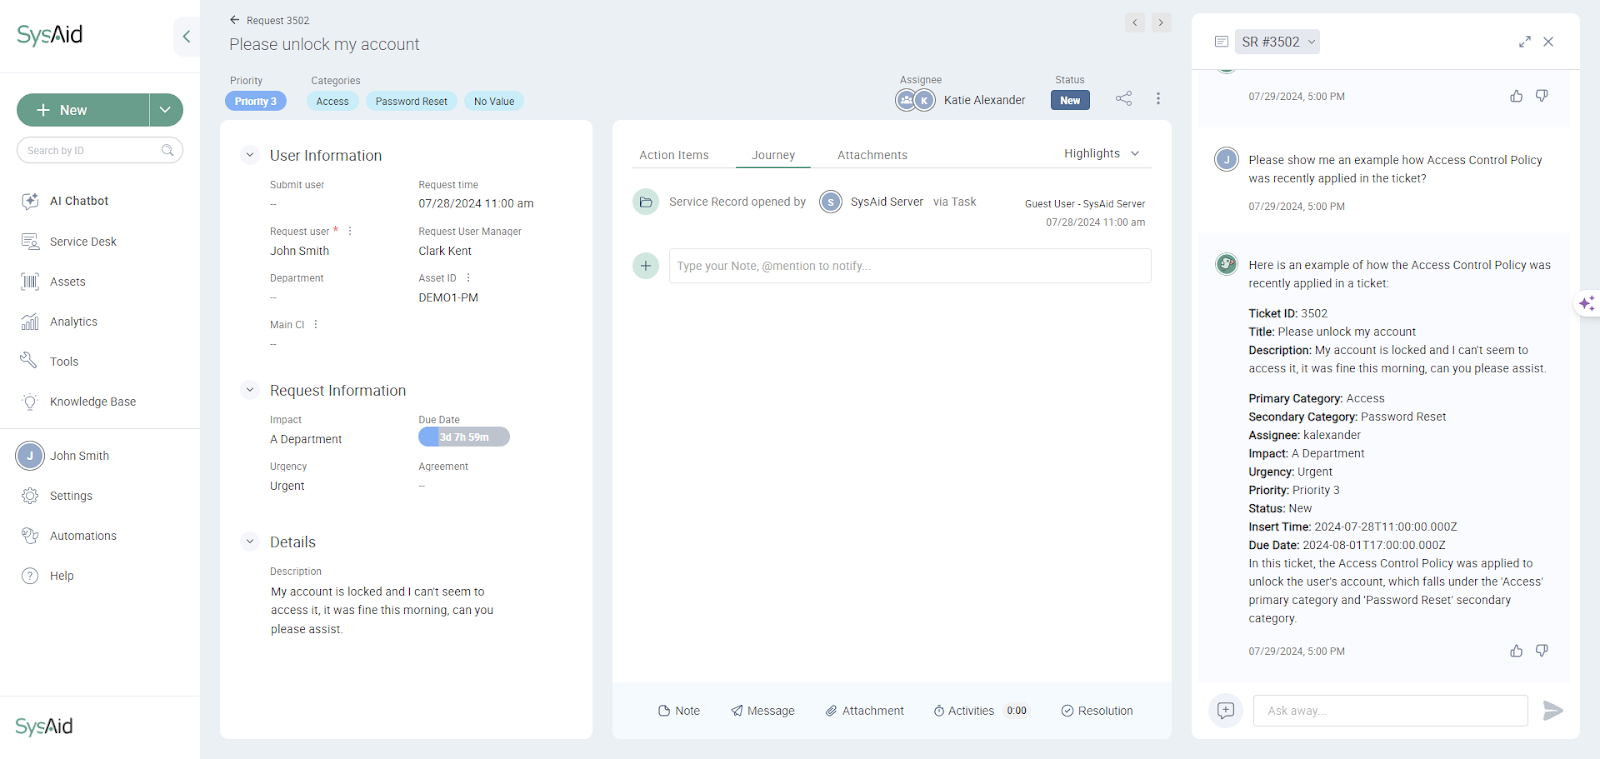
Task: Collapse the User Information section
Action: pos(250,156)
